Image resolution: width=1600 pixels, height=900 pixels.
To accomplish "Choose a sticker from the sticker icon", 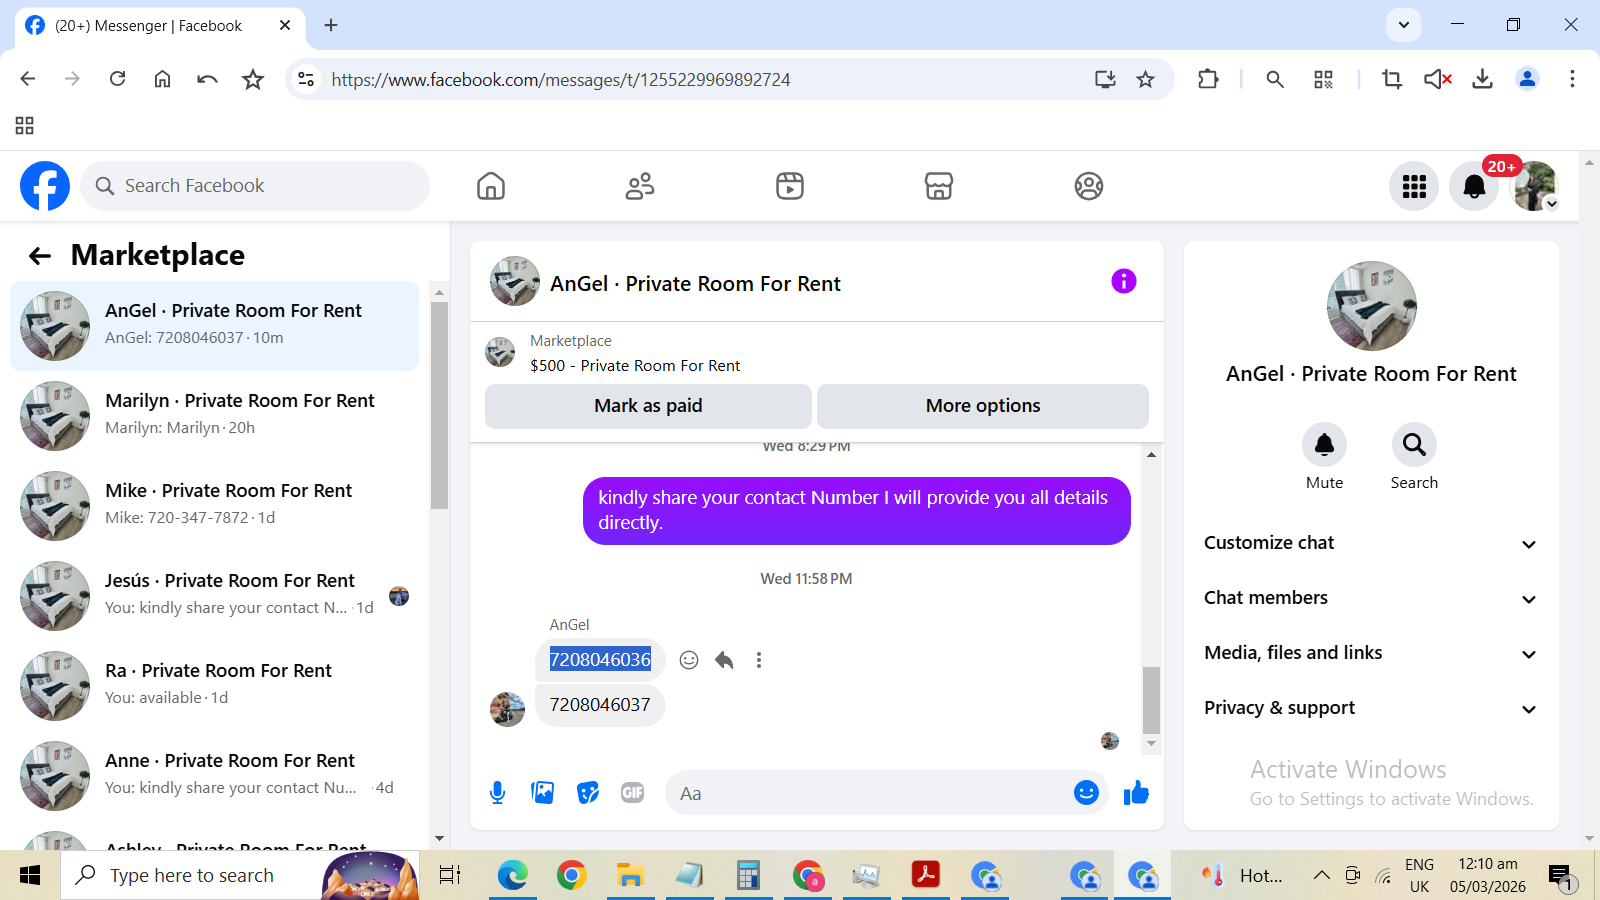I will 588,793.
